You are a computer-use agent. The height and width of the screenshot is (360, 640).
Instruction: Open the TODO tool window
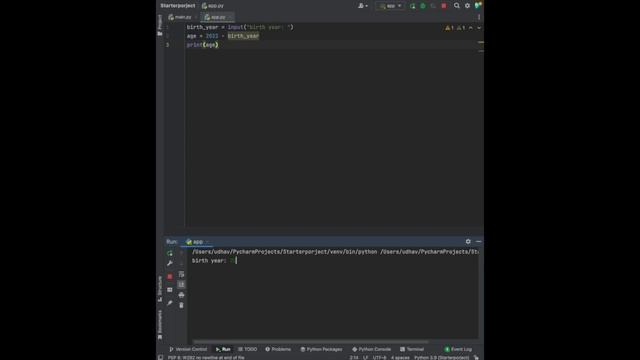click(x=248, y=349)
